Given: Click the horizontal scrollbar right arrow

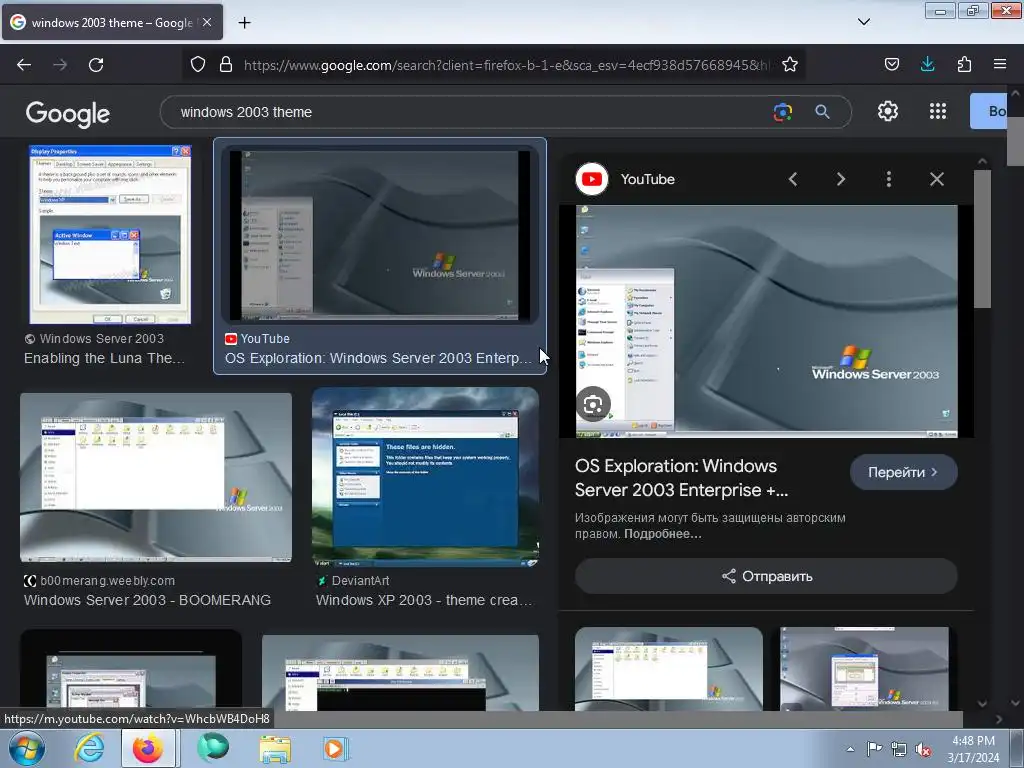Looking at the screenshot, I should (x=999, y=720).
